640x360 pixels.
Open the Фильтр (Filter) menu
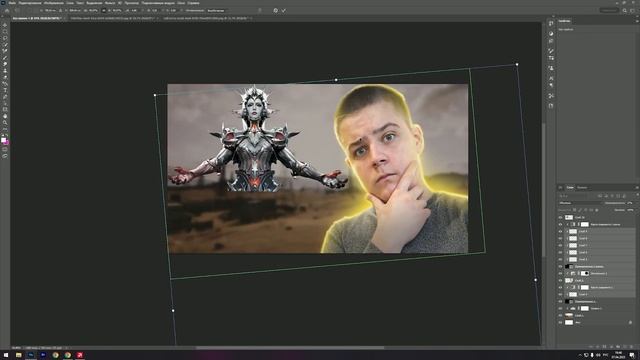coord(110,3)
